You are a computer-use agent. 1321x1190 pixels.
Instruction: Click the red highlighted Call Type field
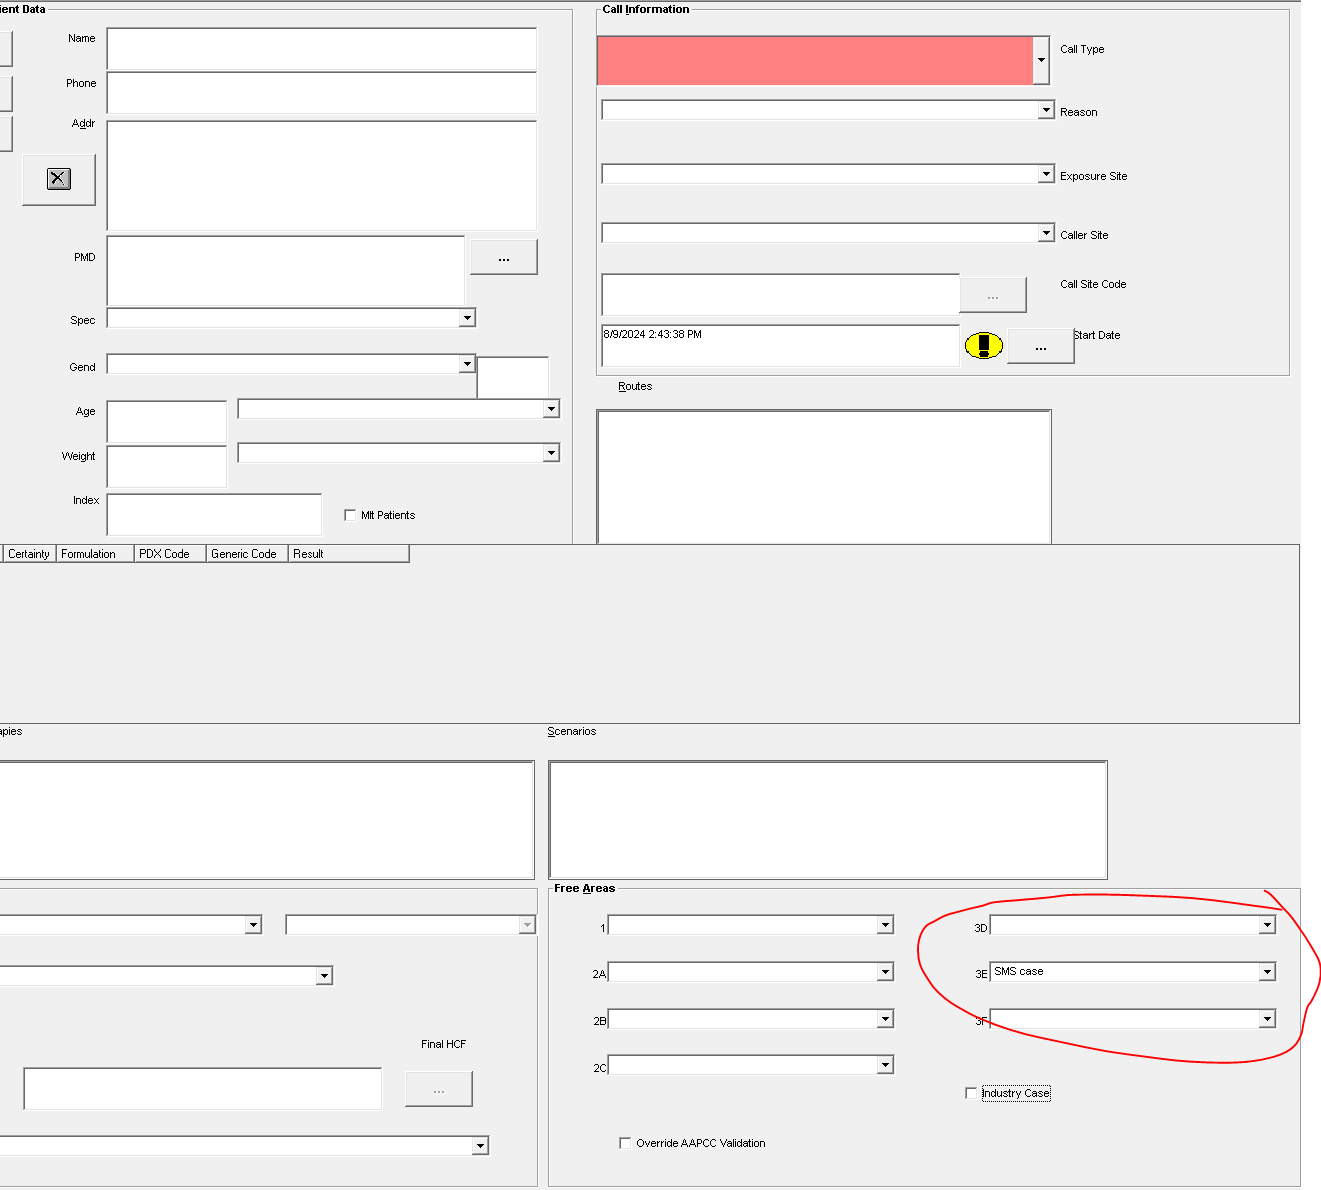pyautogui.click(x=814, y=61)
